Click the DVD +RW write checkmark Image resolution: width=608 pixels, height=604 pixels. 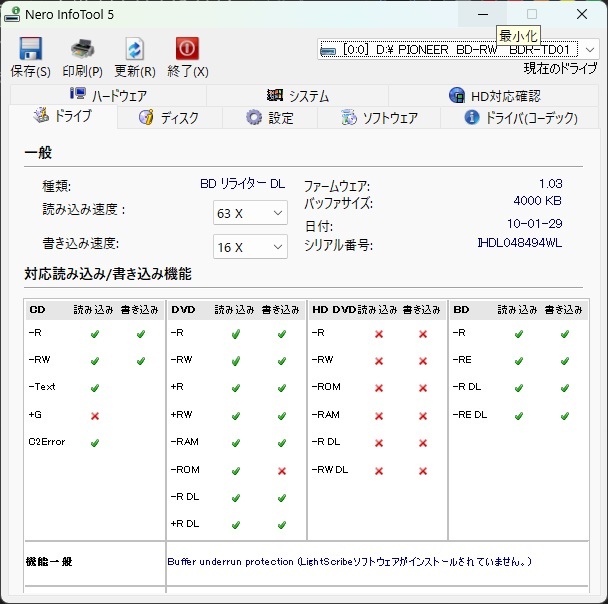click(x=282, y=416)
